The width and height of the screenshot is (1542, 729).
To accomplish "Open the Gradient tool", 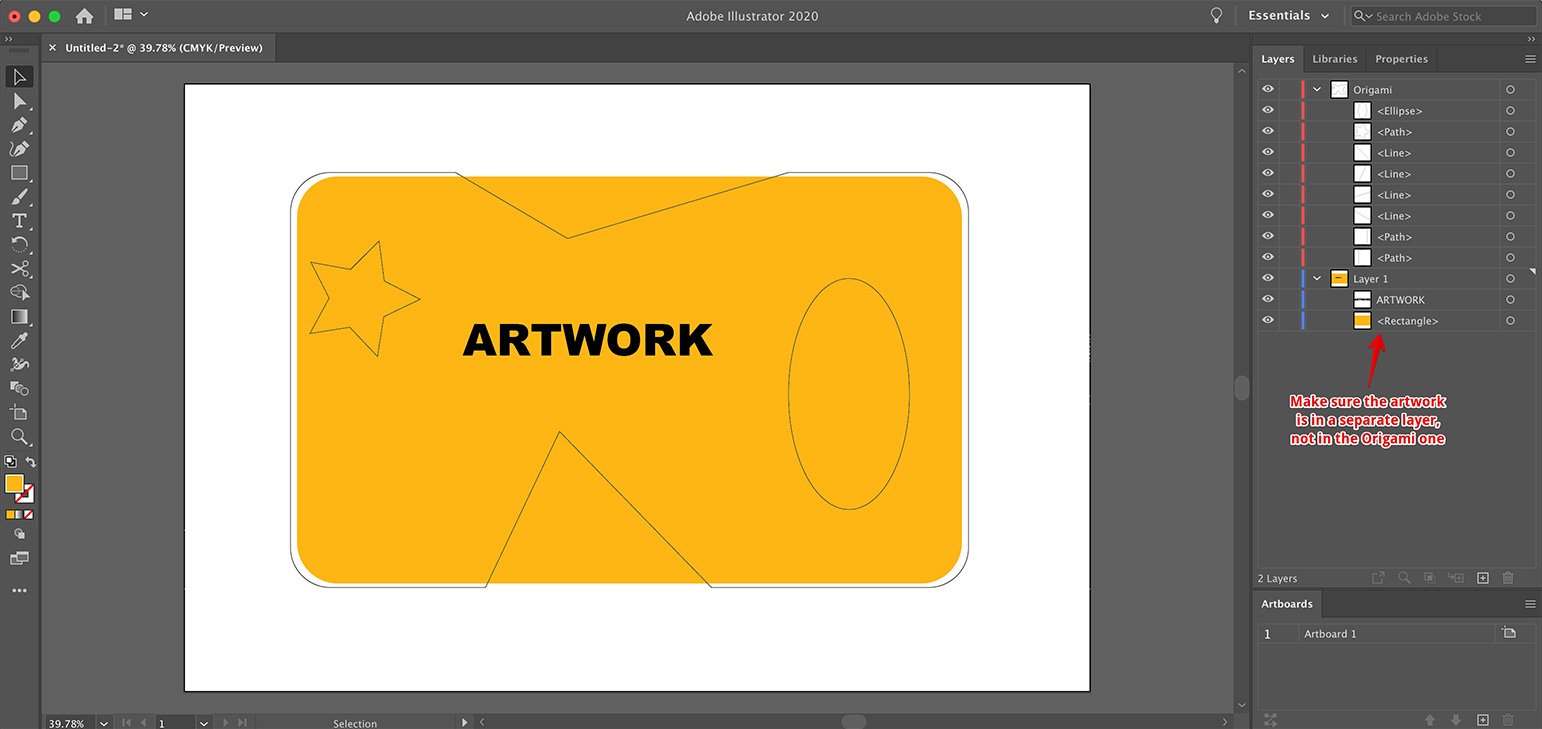I will point(20,316).
